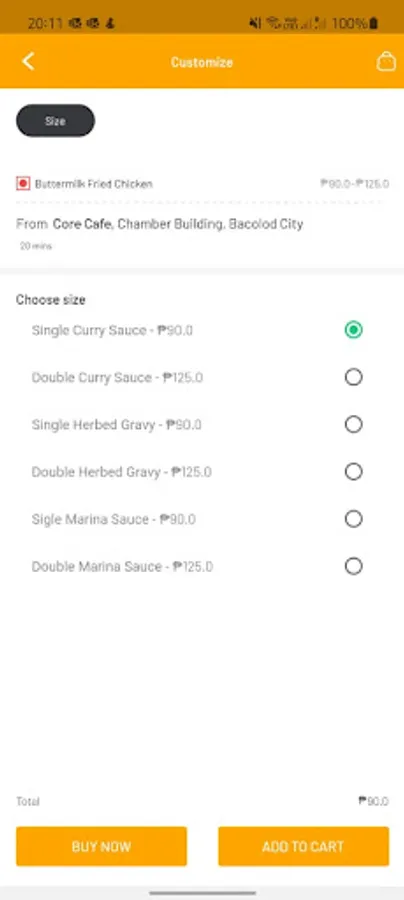Tap the mute vibrate status icon
Viewport: 404px width, 900px height.
(255, 23)
